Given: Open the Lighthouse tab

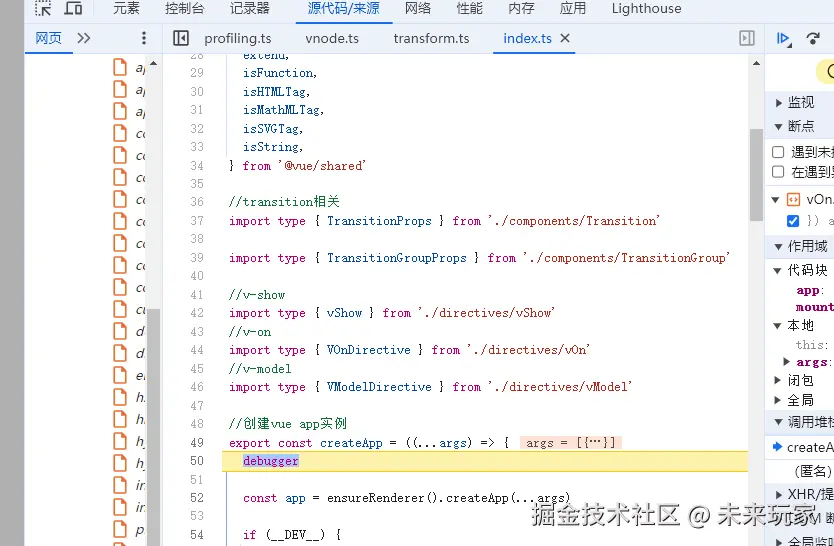Looking at the screenshot, I should point(646,8).
